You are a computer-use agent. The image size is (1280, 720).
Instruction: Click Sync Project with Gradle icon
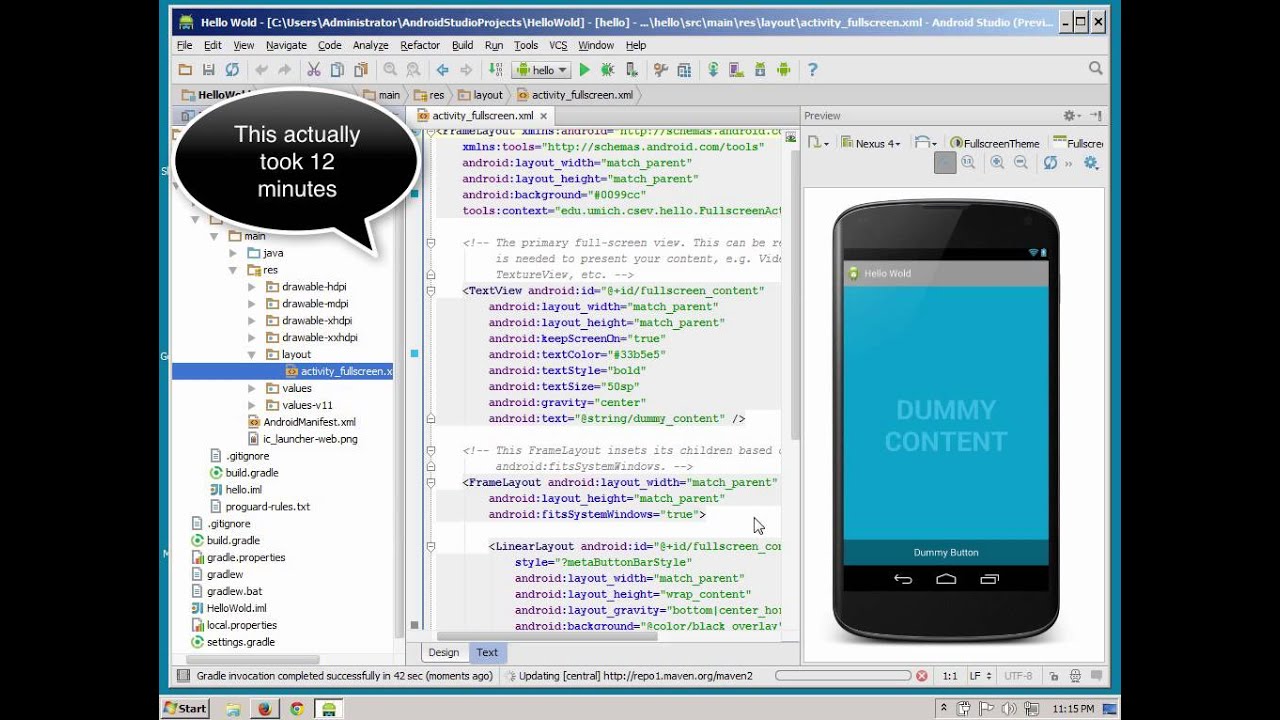coord(713,70)
